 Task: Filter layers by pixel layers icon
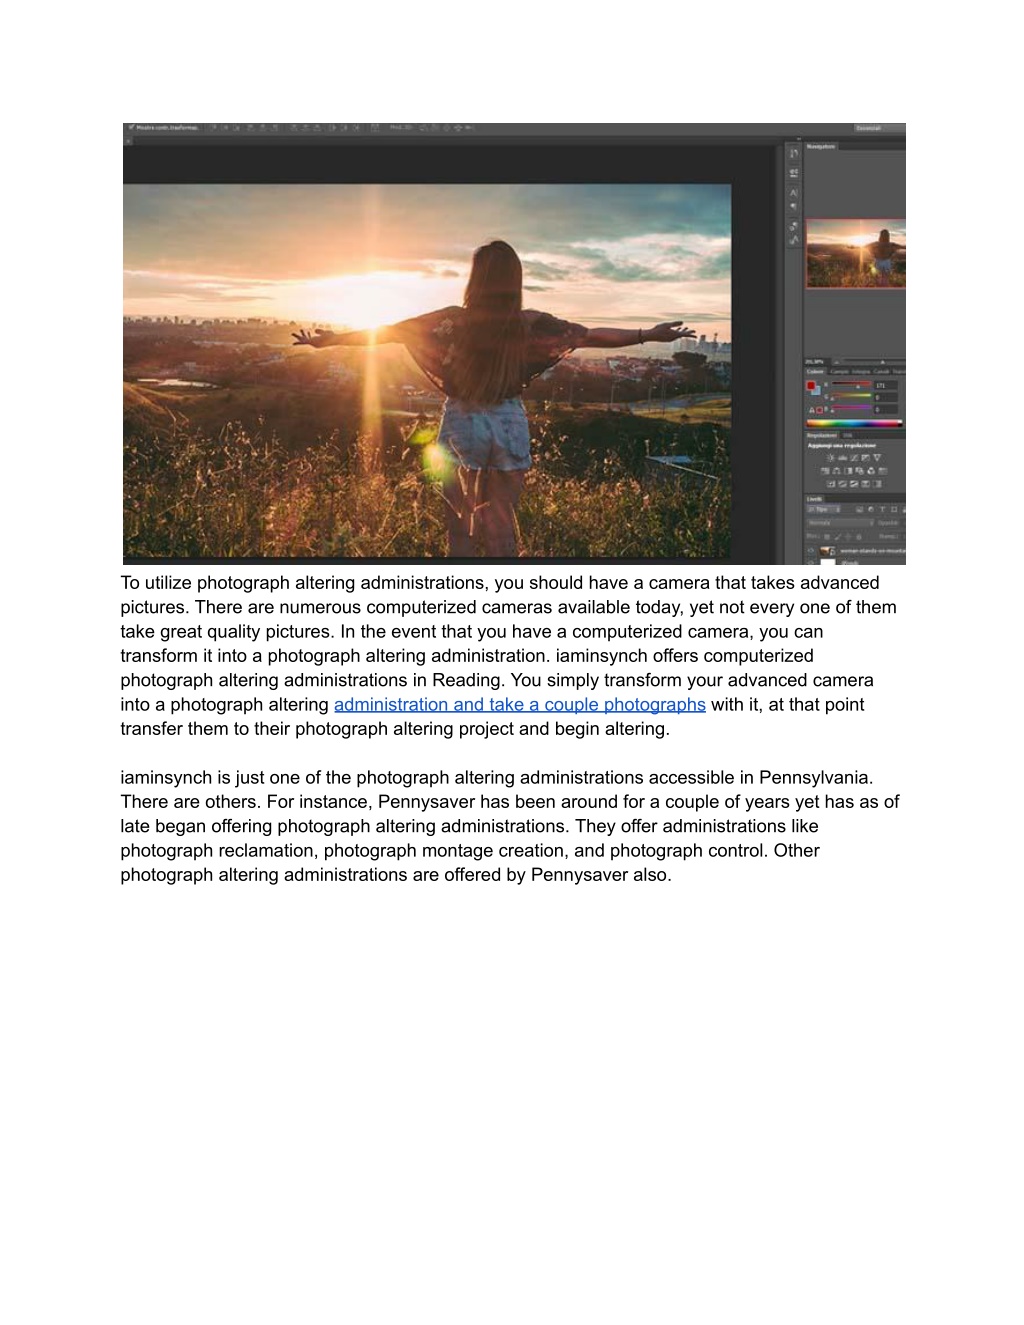point(859,510)
